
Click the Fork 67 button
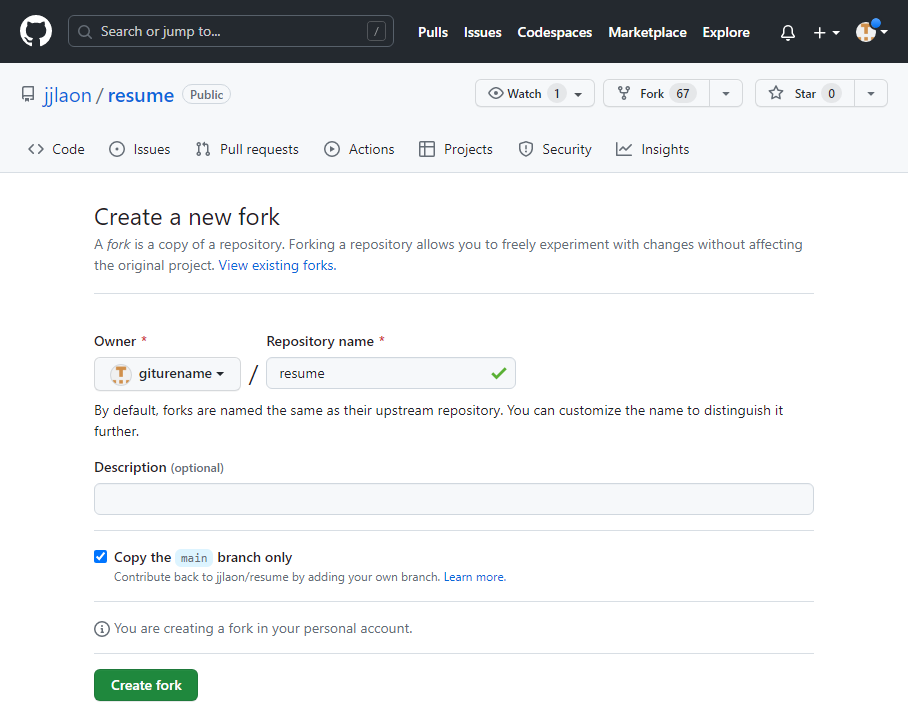656,93
